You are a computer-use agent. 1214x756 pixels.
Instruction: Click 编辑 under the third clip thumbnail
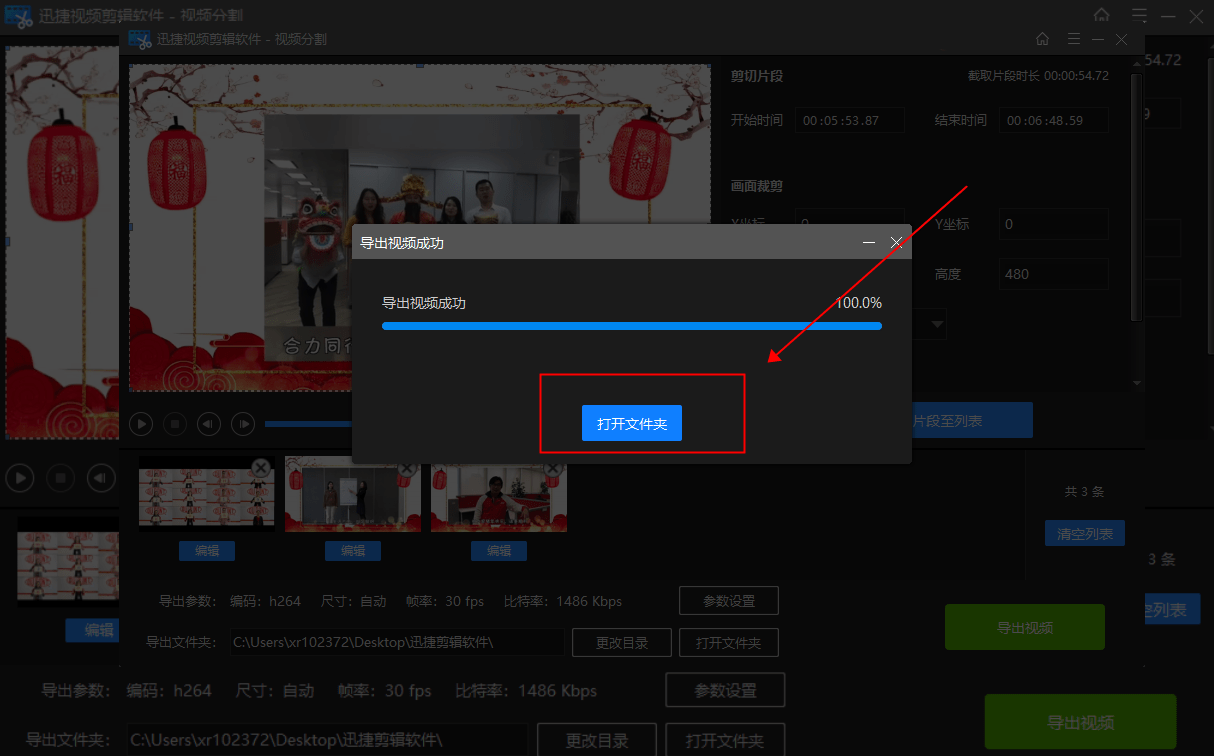(x=499, y=551)
